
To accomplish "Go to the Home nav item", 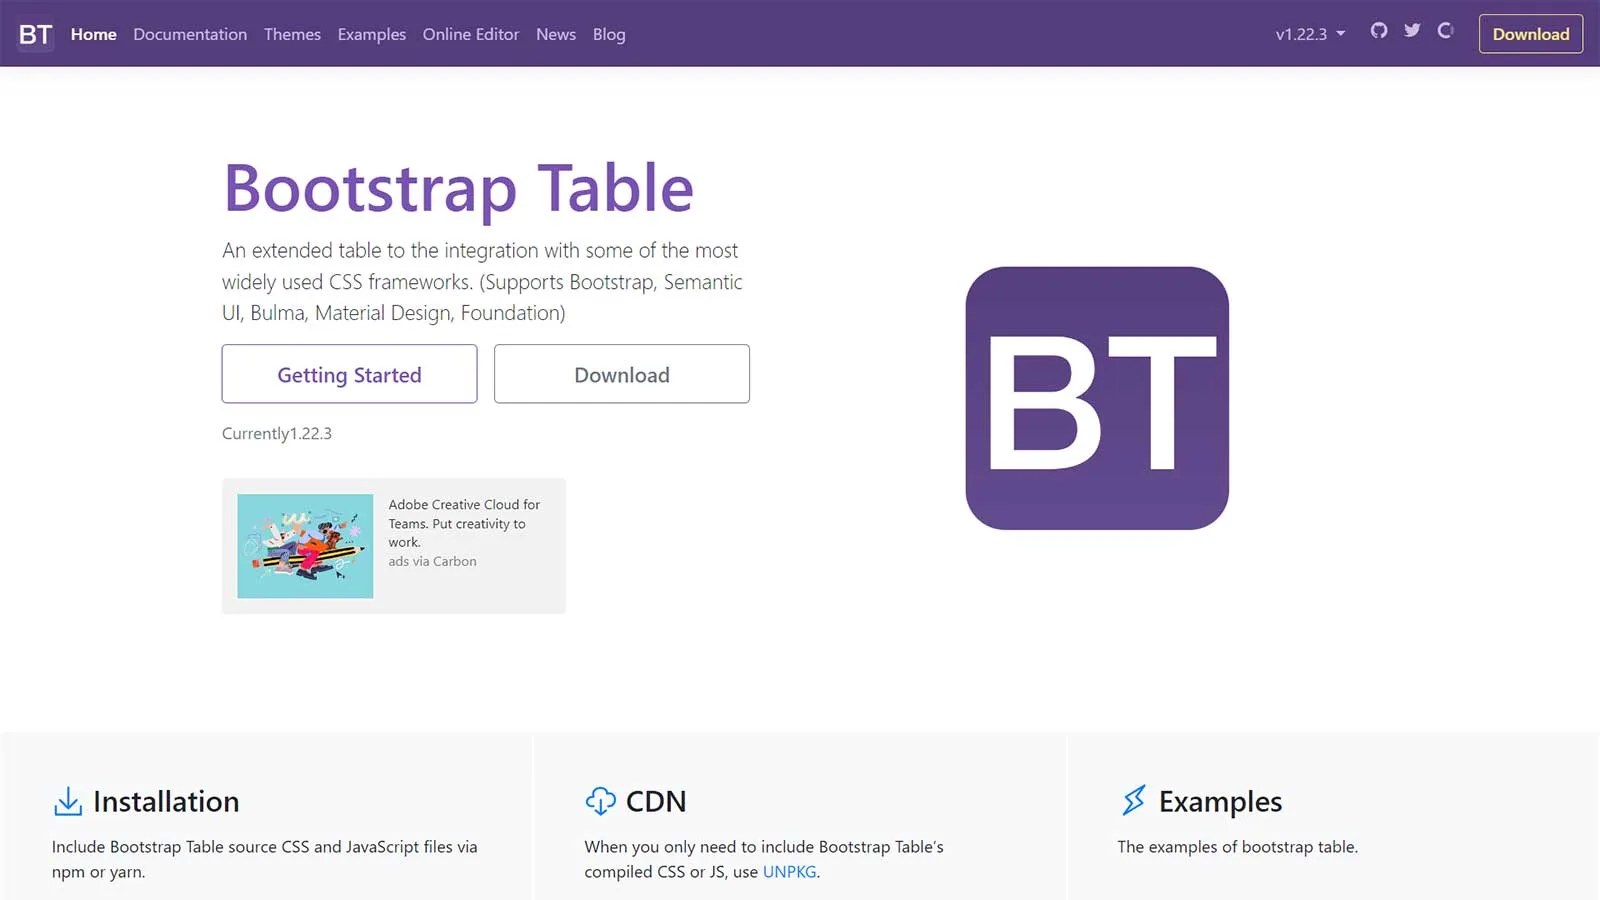I will (94, 34).
